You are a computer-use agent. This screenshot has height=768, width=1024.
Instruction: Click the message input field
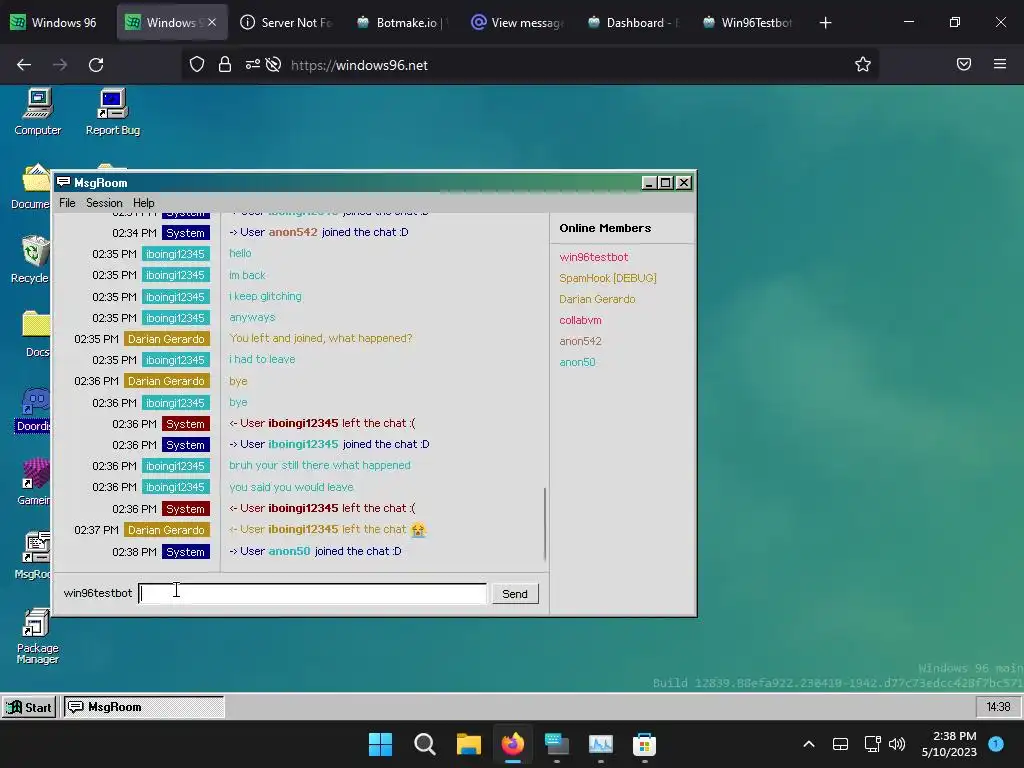(312, 594)
